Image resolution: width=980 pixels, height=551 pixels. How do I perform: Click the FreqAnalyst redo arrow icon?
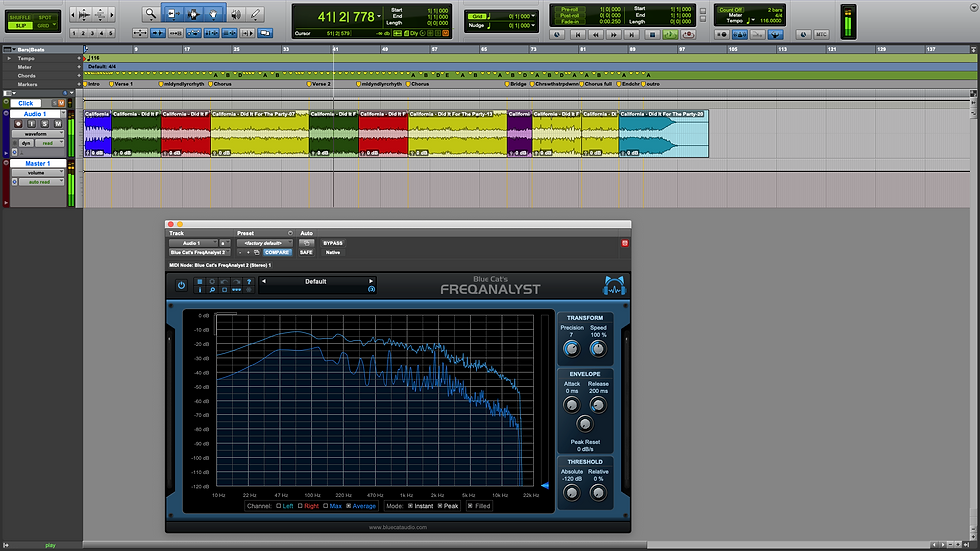click(237, 282)
